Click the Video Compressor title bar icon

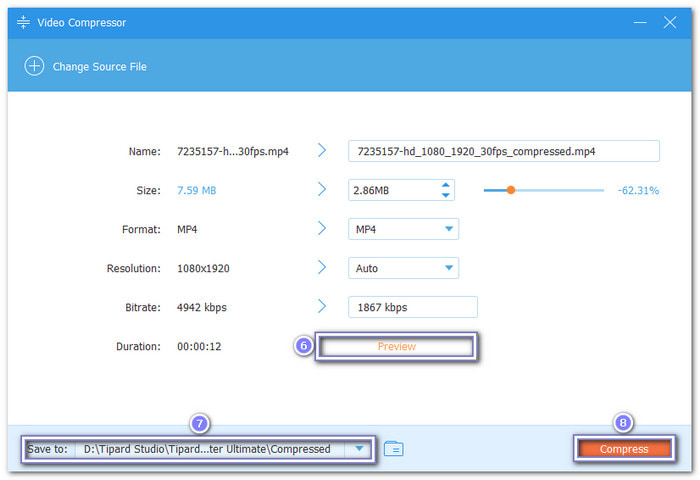23,22
